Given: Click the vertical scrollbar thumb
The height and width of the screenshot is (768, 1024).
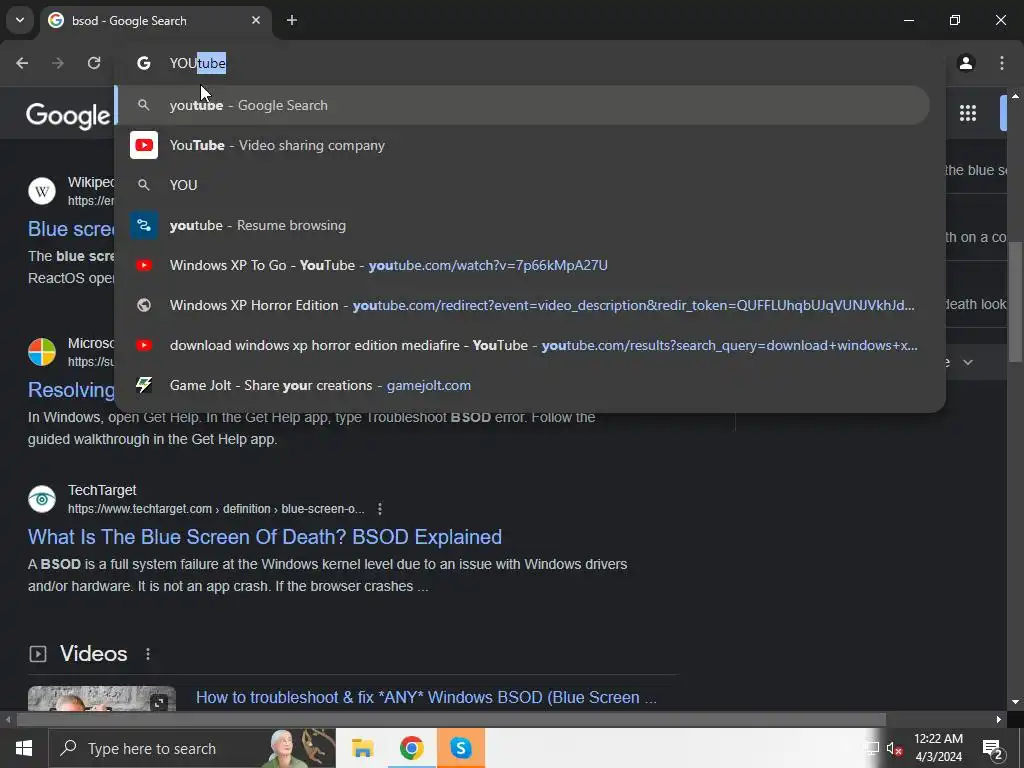Looking at the screenshot, I should tap(1015, 302).
